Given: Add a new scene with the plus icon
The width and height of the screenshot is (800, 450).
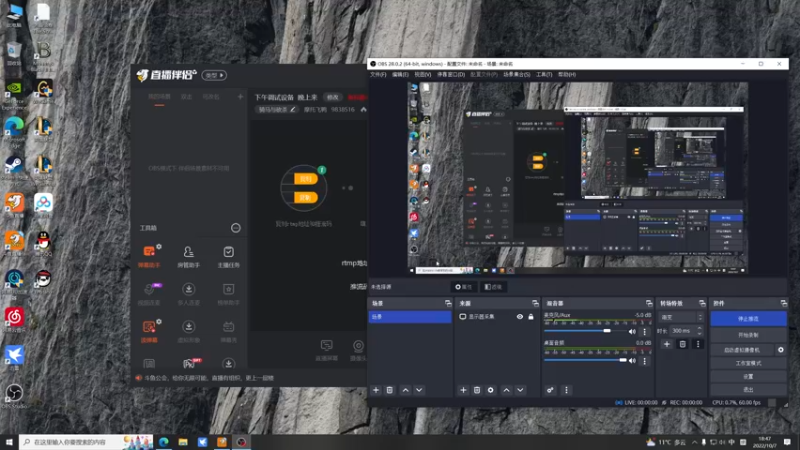Looking at the screenshot, I should click(376, 390).
